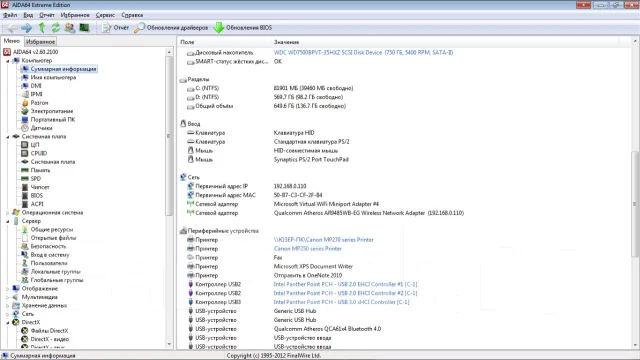Select Имя компьютера tree item
The image size is (640, 360).
pos(53,77)
